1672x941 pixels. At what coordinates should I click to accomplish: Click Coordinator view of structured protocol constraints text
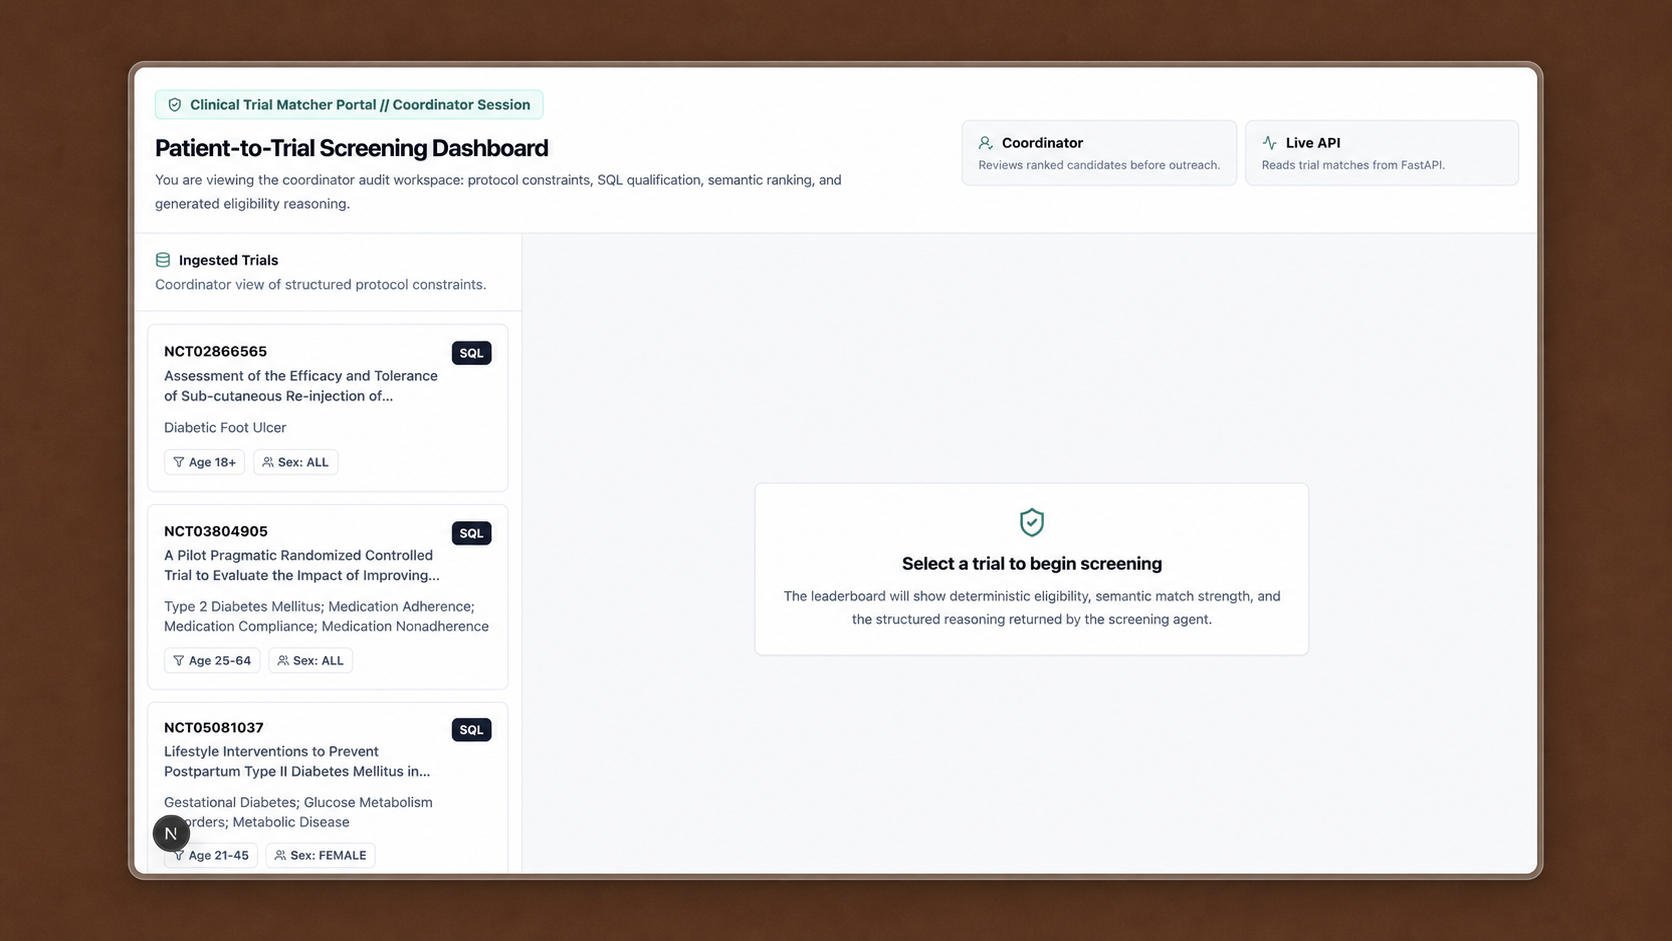[320, 285]
